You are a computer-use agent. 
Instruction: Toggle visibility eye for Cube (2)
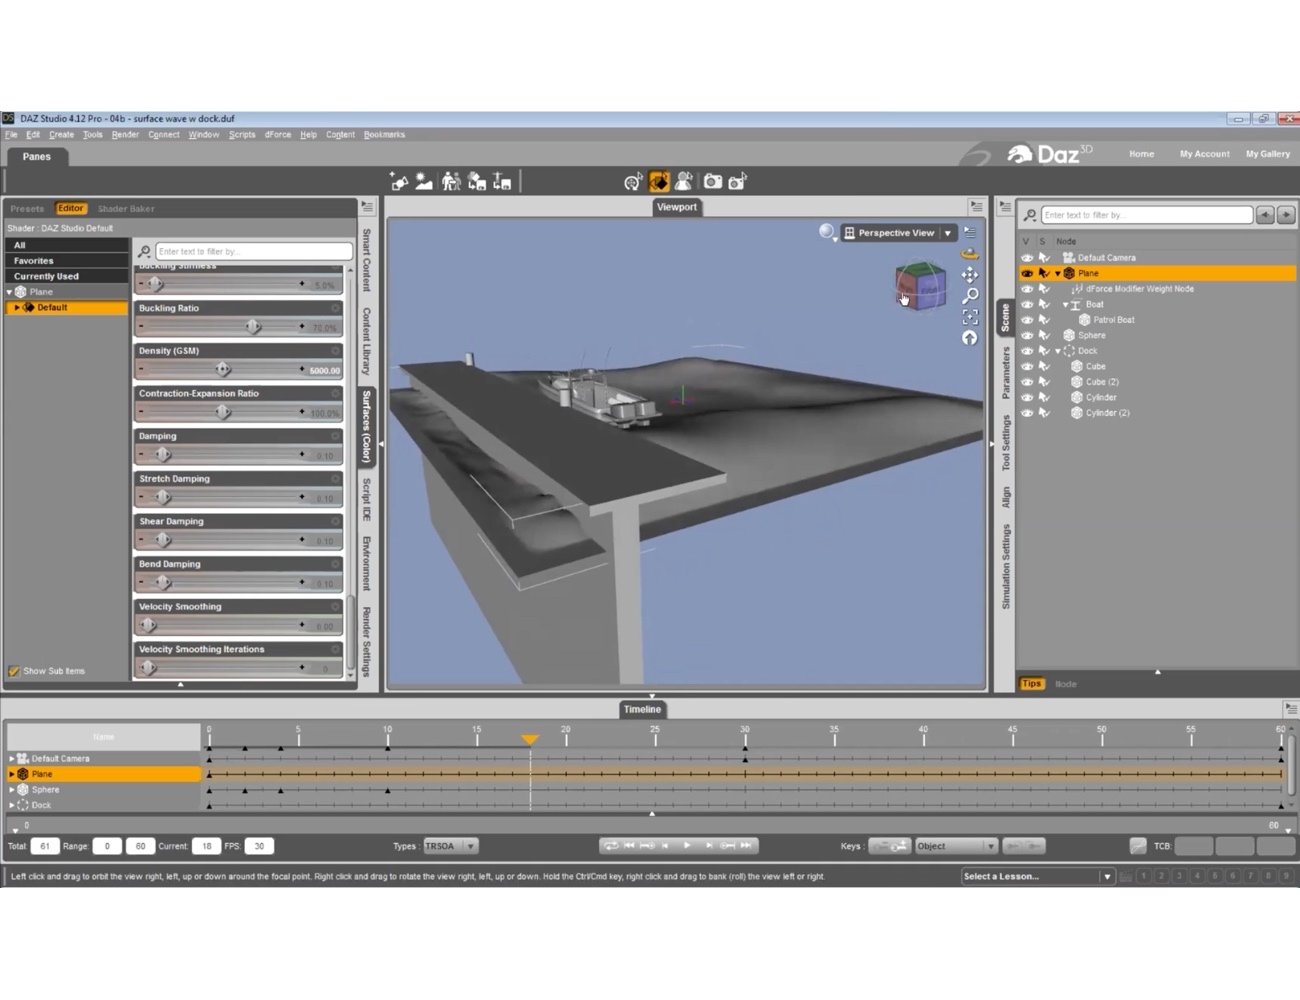1027,382
